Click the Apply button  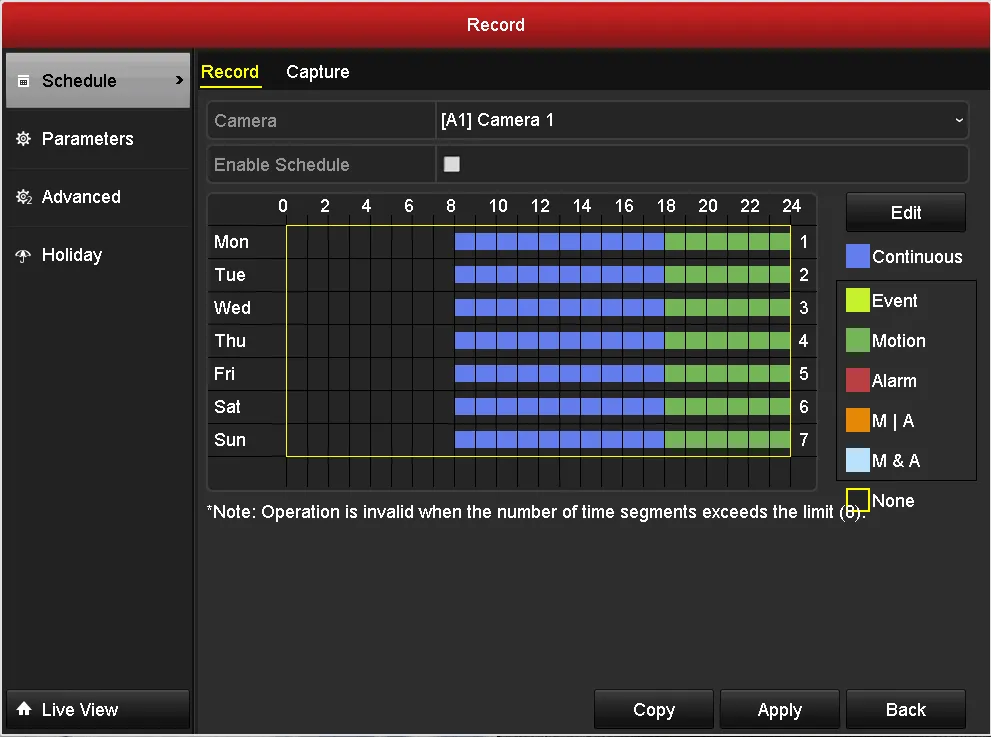[779, 710]
